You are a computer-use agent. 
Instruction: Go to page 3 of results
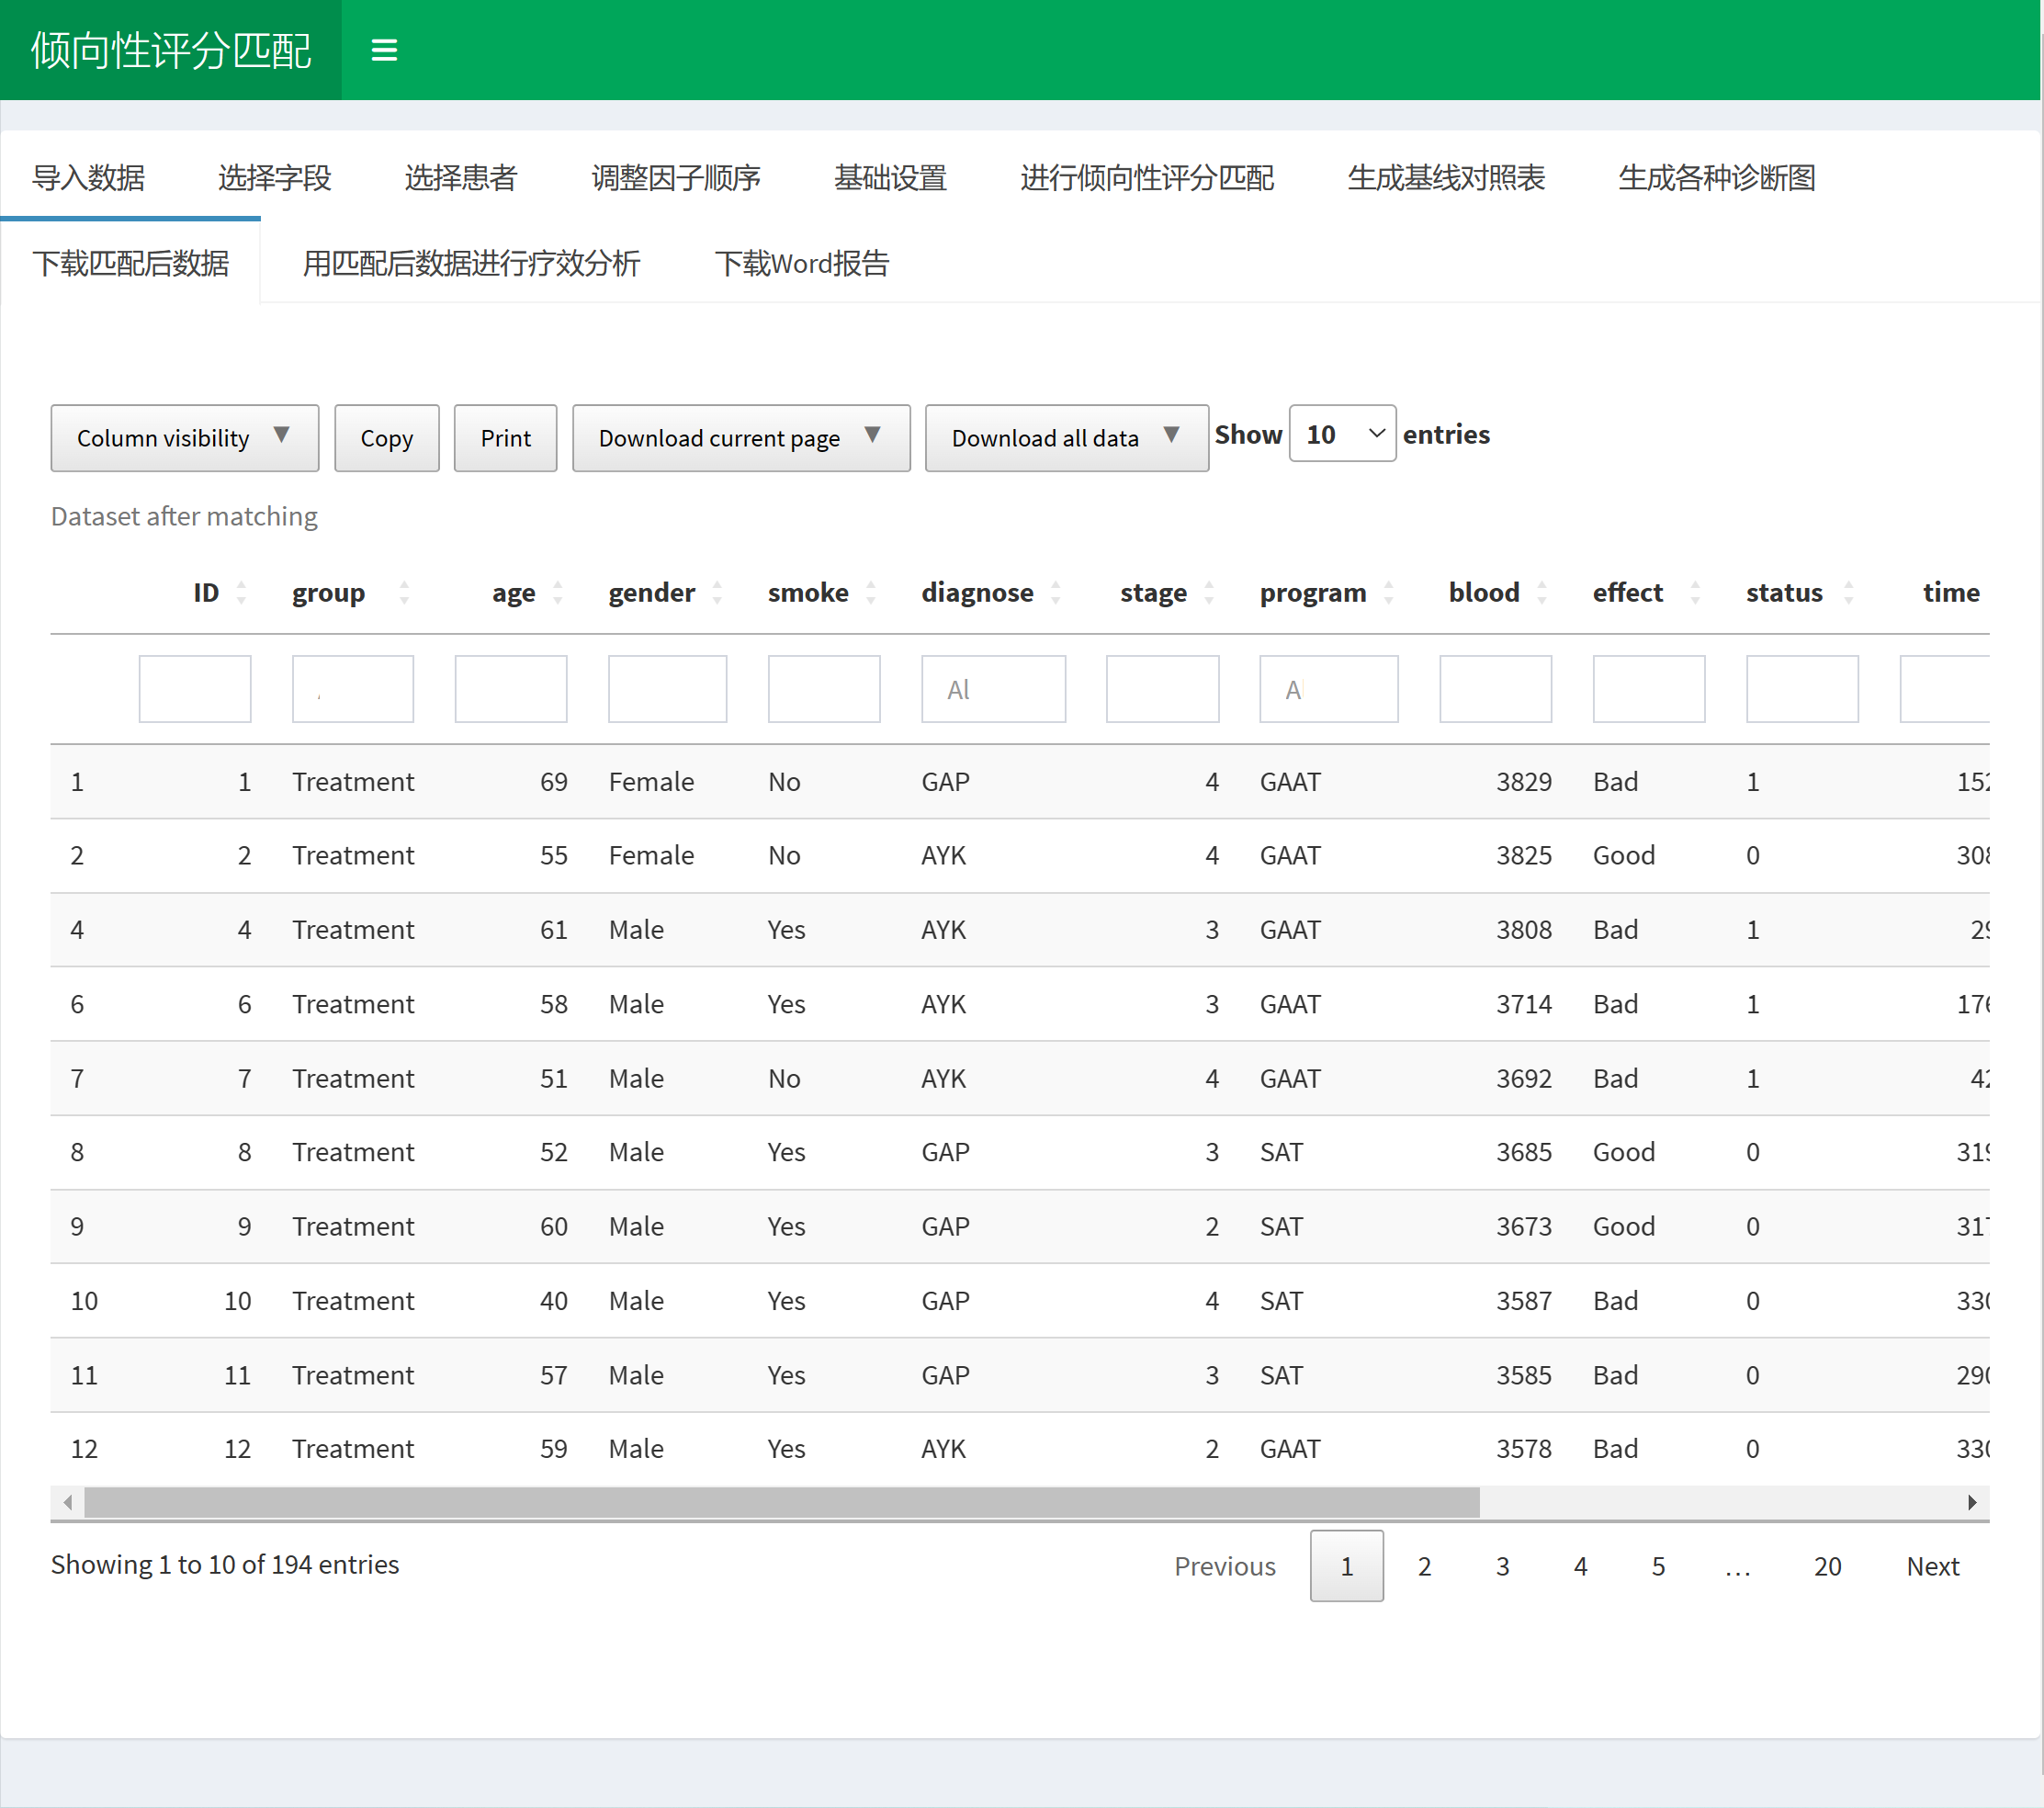pos(1502,1566)
